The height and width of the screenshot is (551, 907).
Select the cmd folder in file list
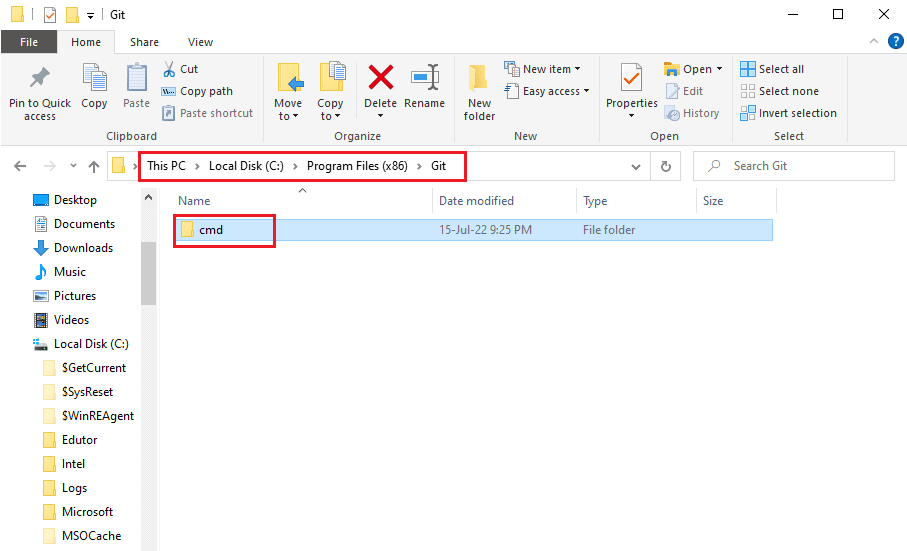pos(211,230)
